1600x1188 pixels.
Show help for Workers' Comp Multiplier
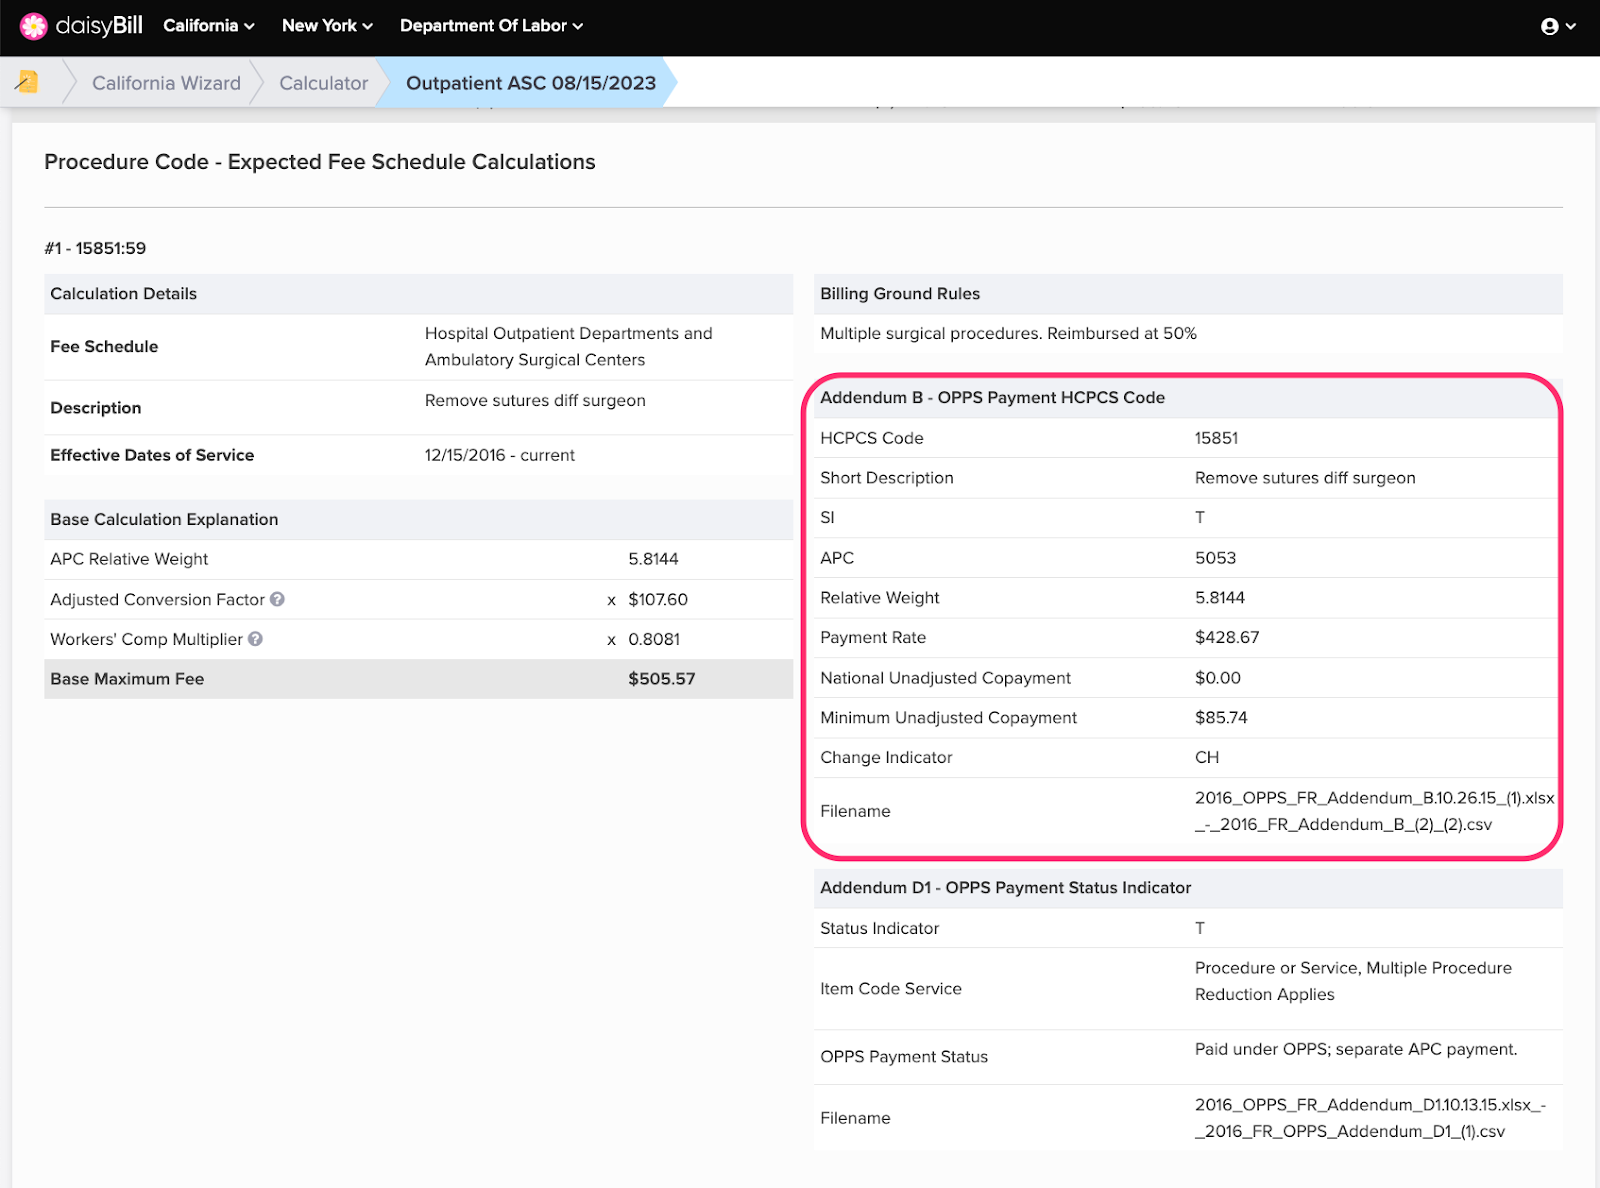pyautogui.click(x=256, y=639)
